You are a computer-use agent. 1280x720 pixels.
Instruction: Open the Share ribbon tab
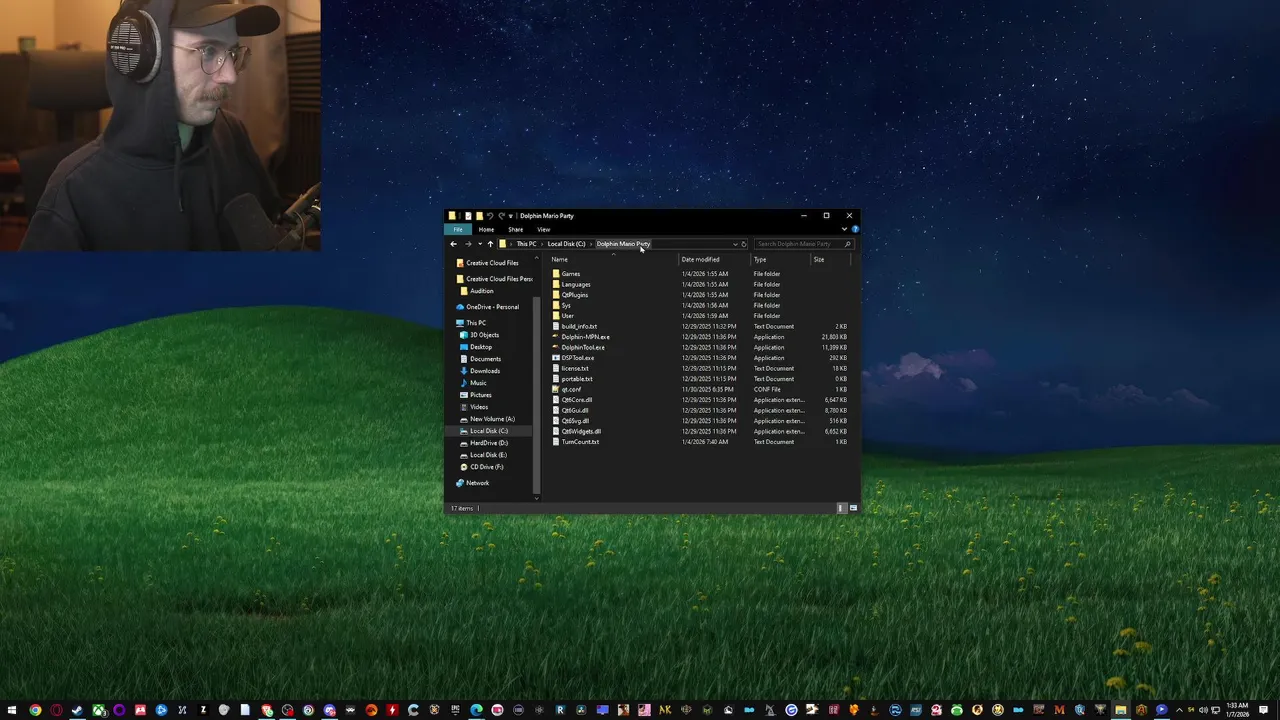[x=515, y=229]
